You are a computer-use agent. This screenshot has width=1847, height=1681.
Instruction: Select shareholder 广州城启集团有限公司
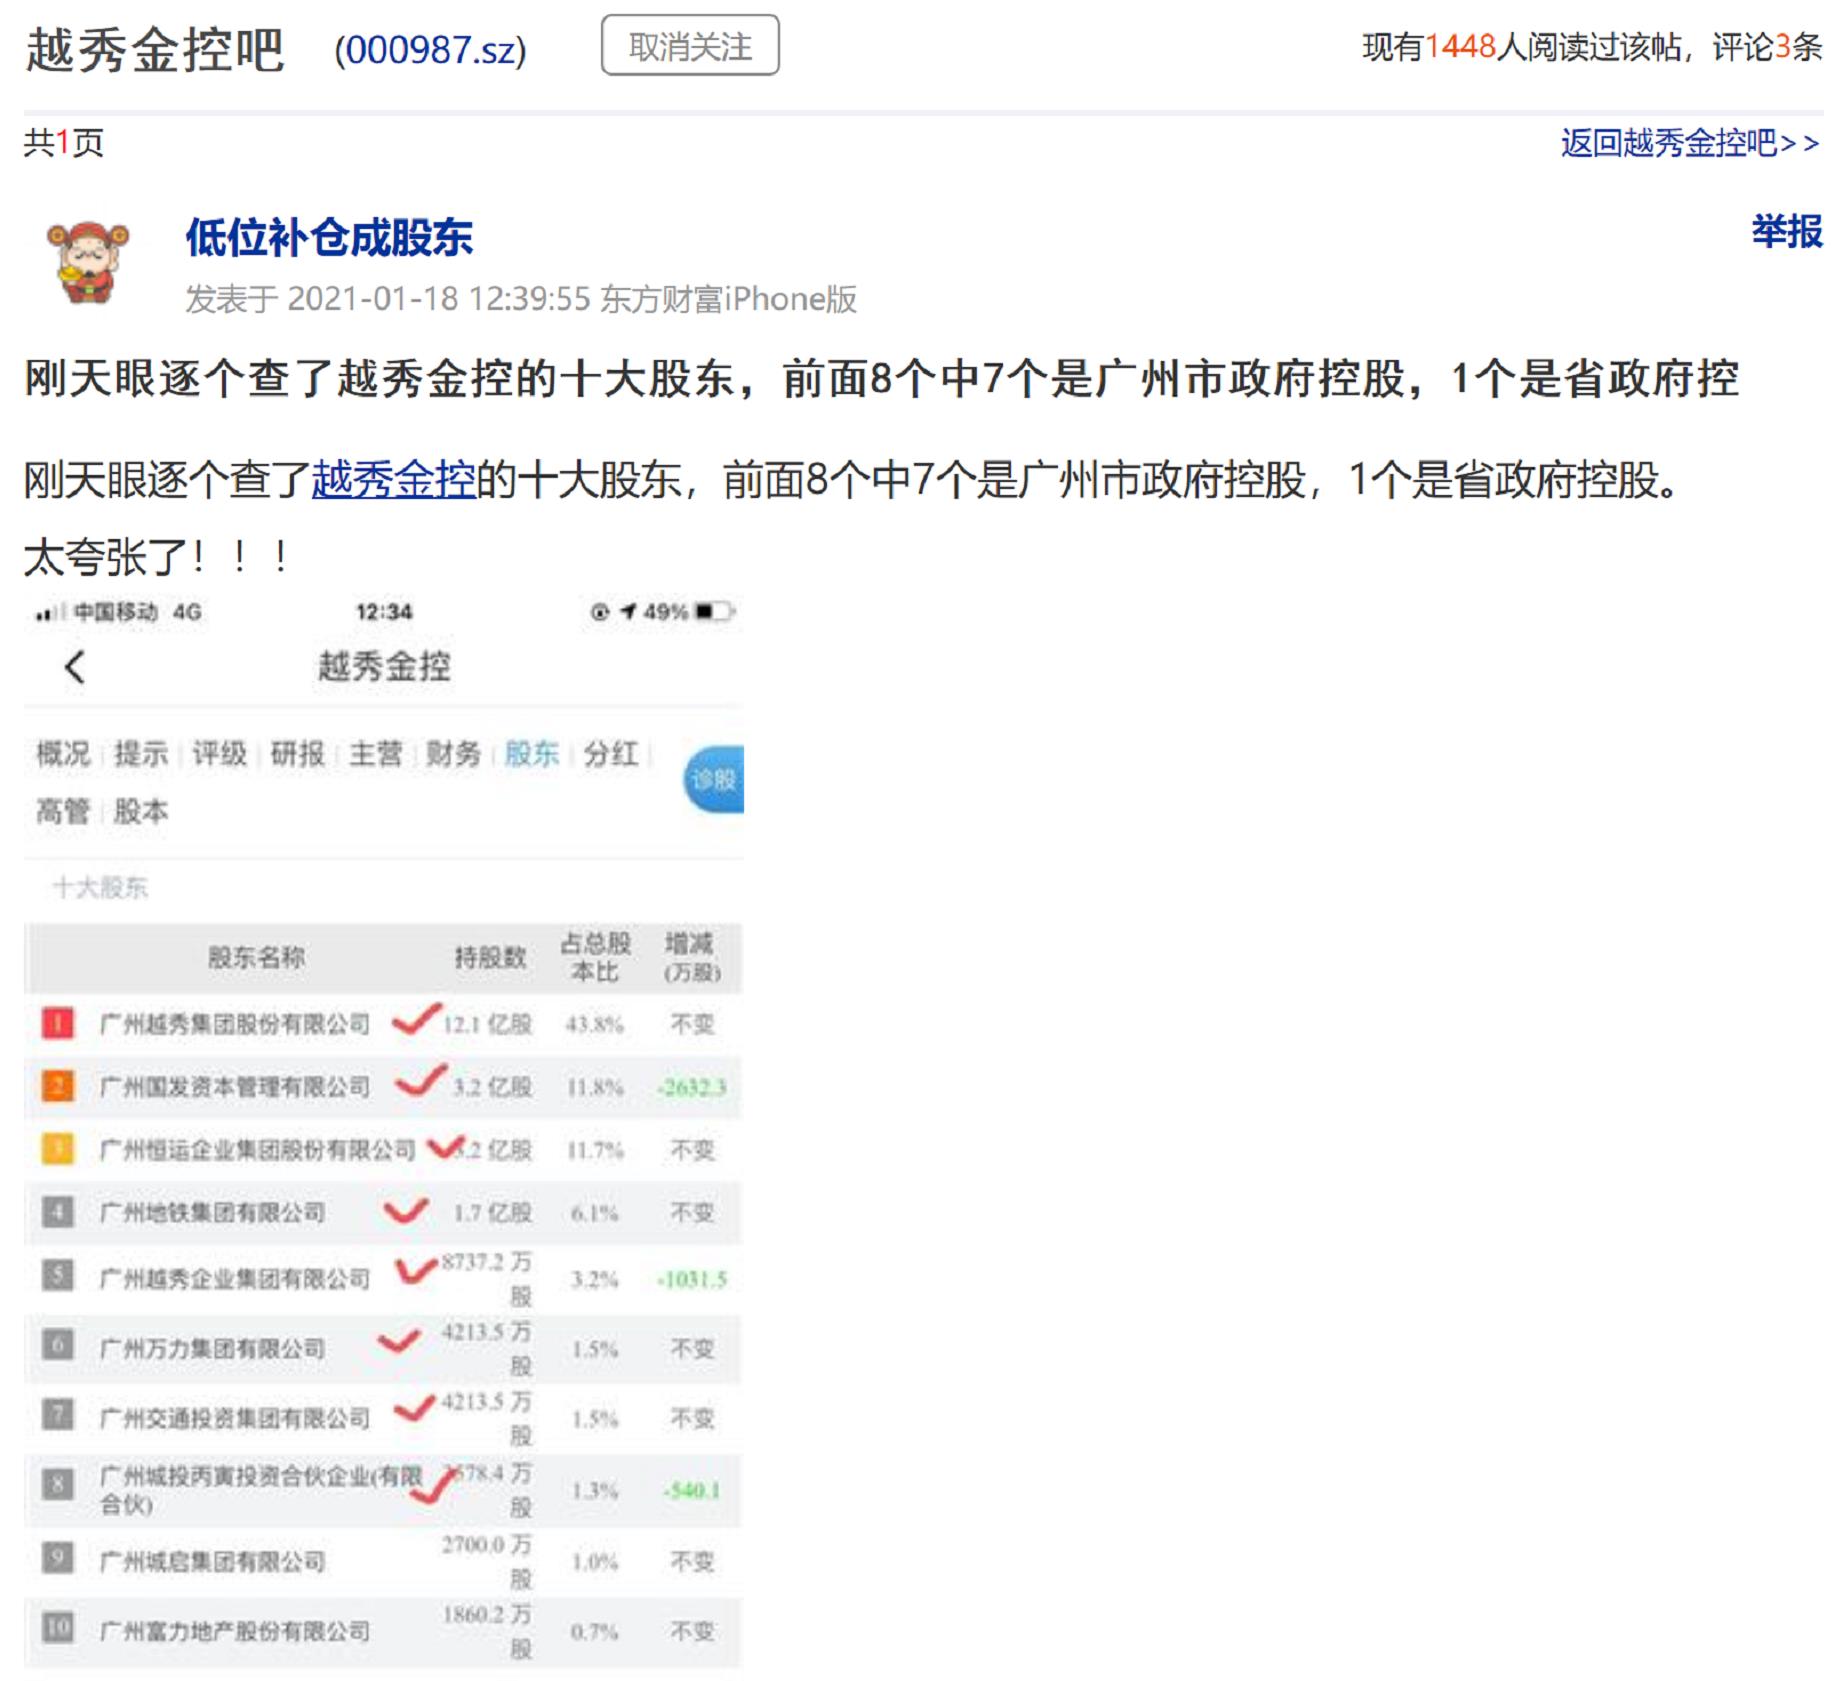point(213,1562)
